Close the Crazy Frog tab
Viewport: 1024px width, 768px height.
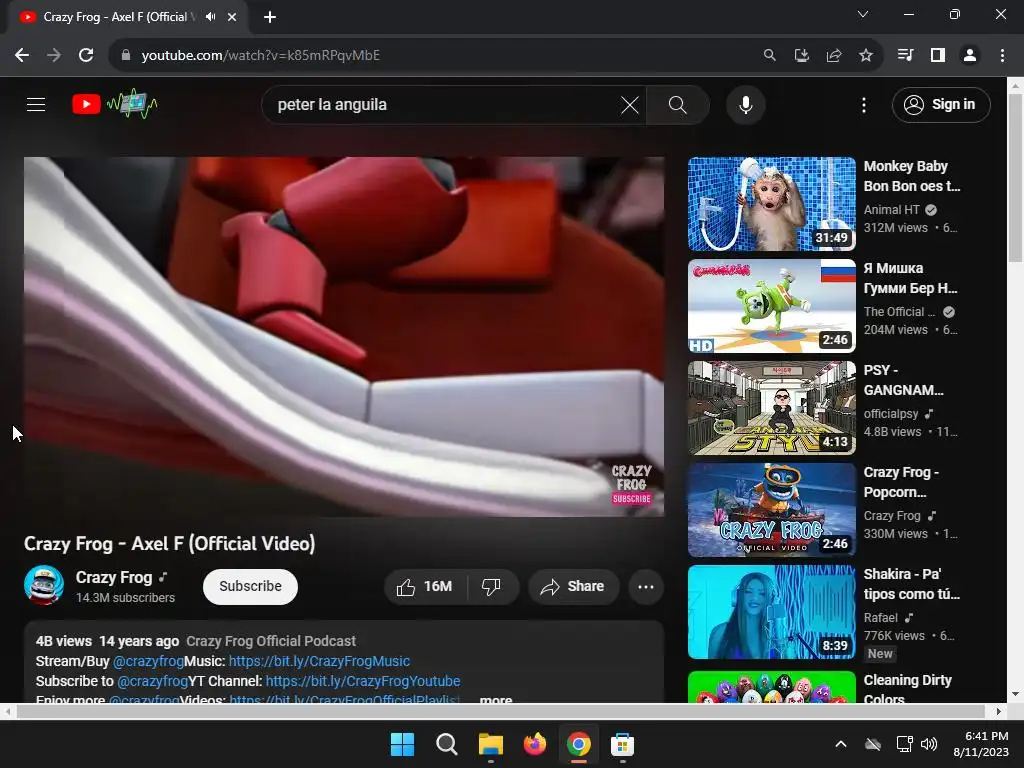click(232, 17)
